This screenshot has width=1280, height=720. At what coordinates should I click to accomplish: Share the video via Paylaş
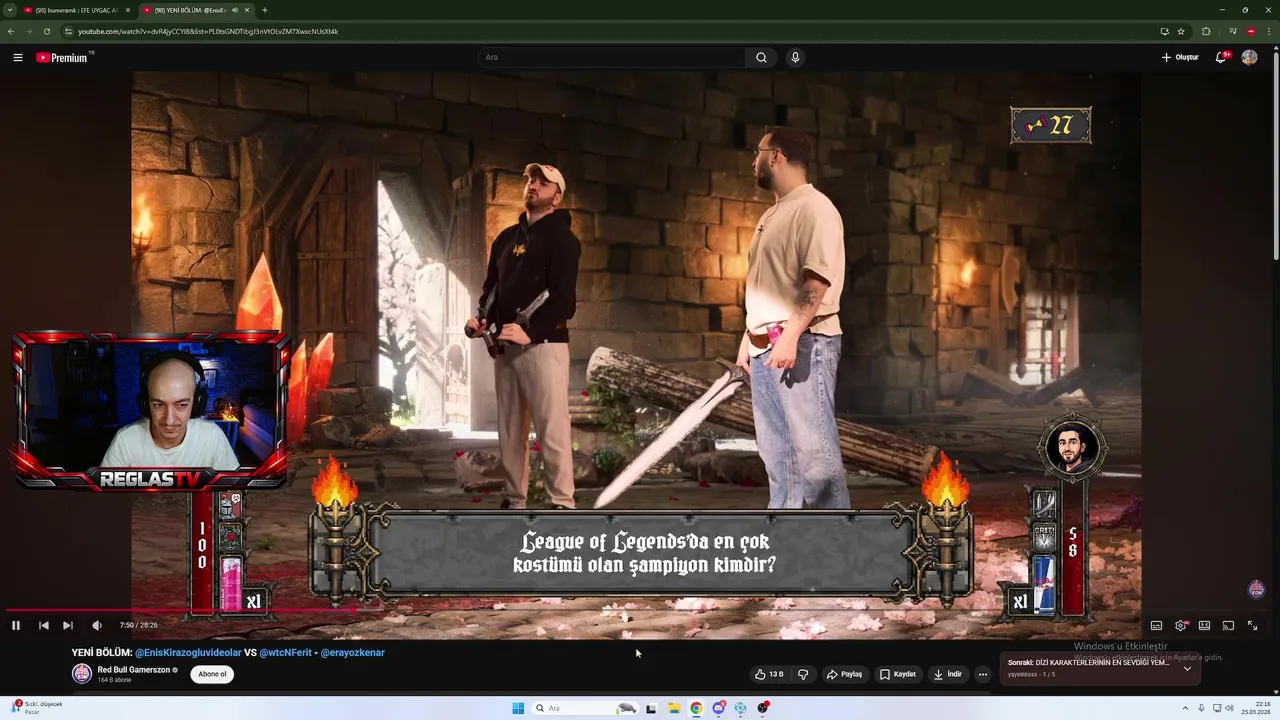click(x=844, y=674)
